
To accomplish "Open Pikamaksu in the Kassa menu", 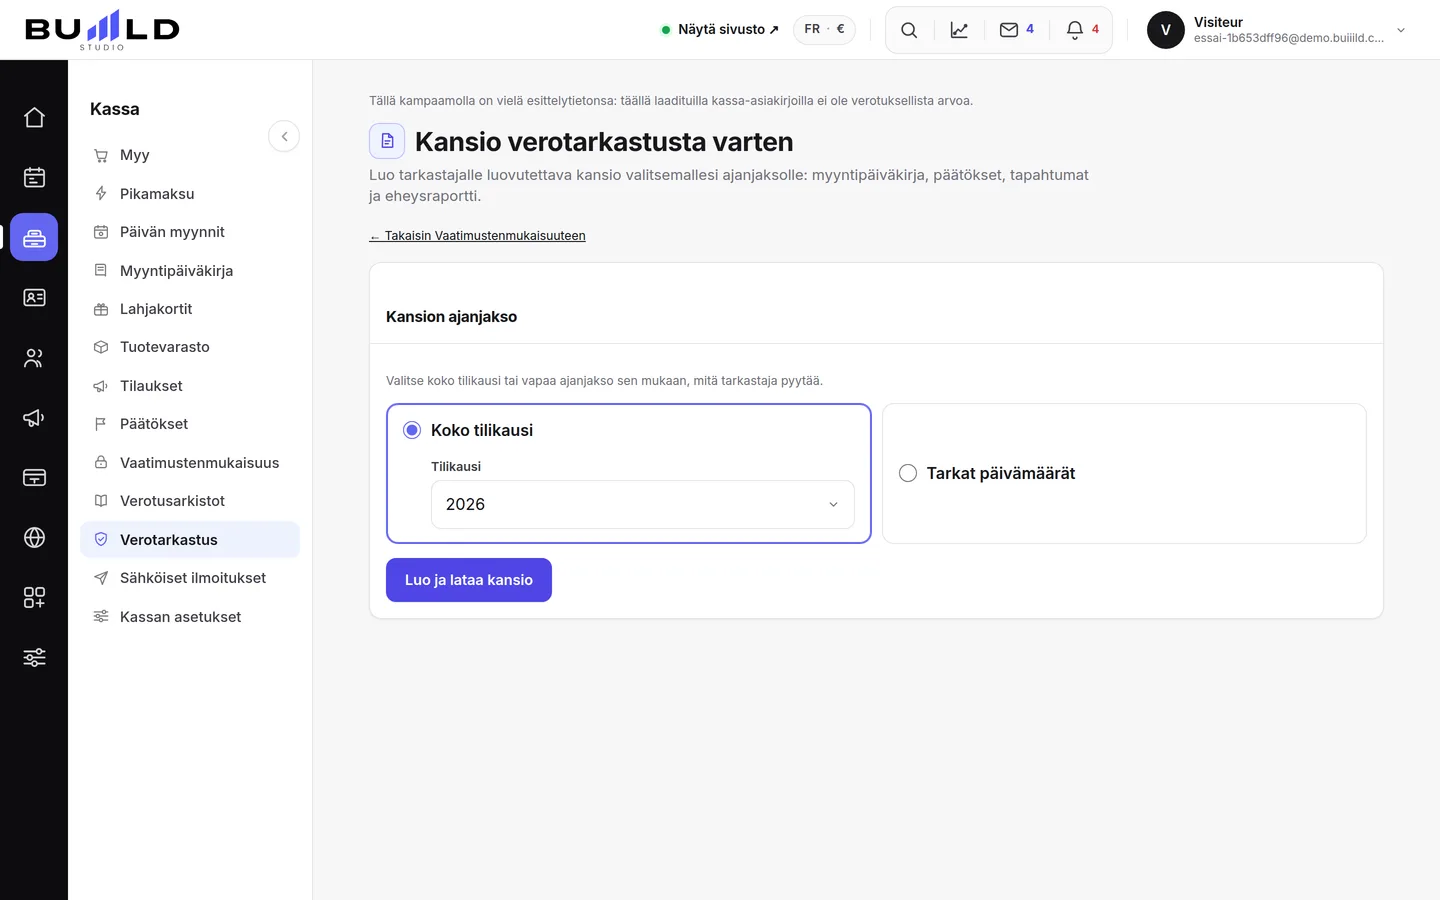I will point(190,194).
